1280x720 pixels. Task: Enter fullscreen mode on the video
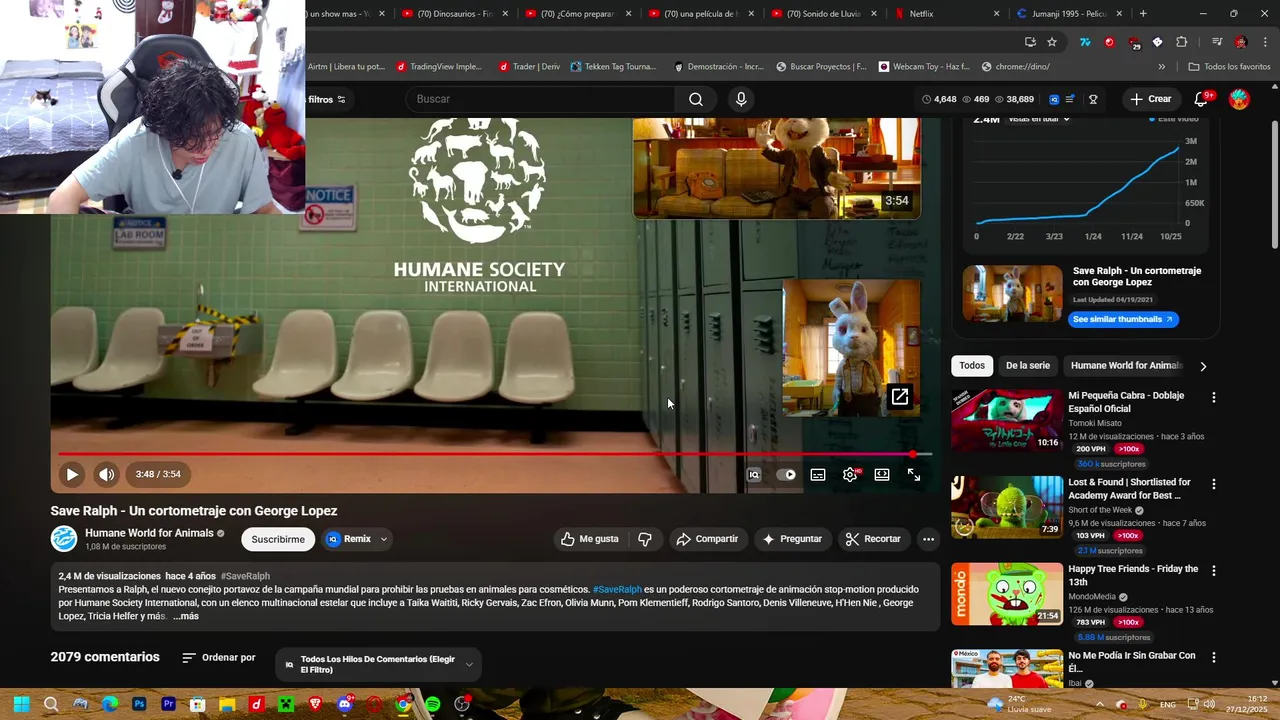(914, 475)
